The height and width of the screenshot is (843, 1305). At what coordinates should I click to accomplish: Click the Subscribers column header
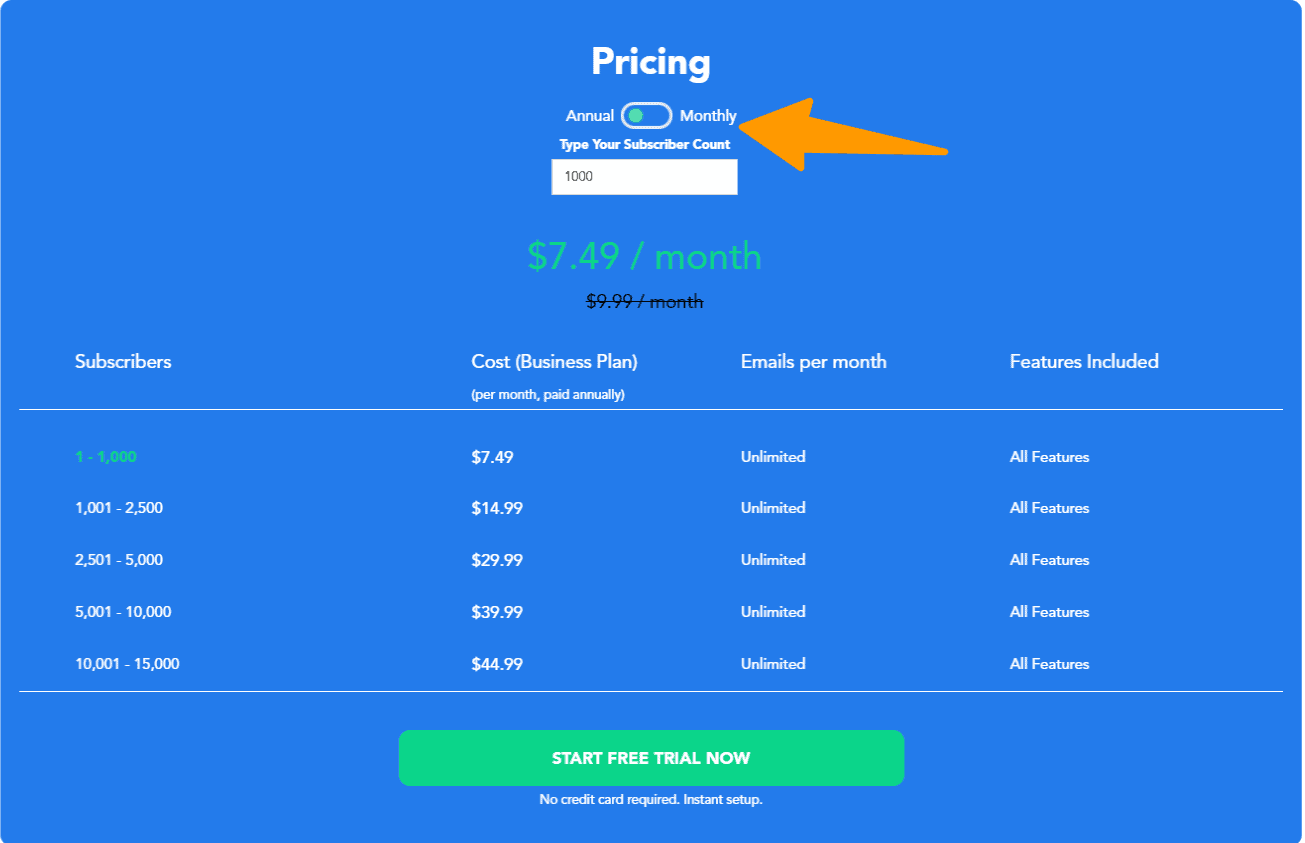(123, 362)
